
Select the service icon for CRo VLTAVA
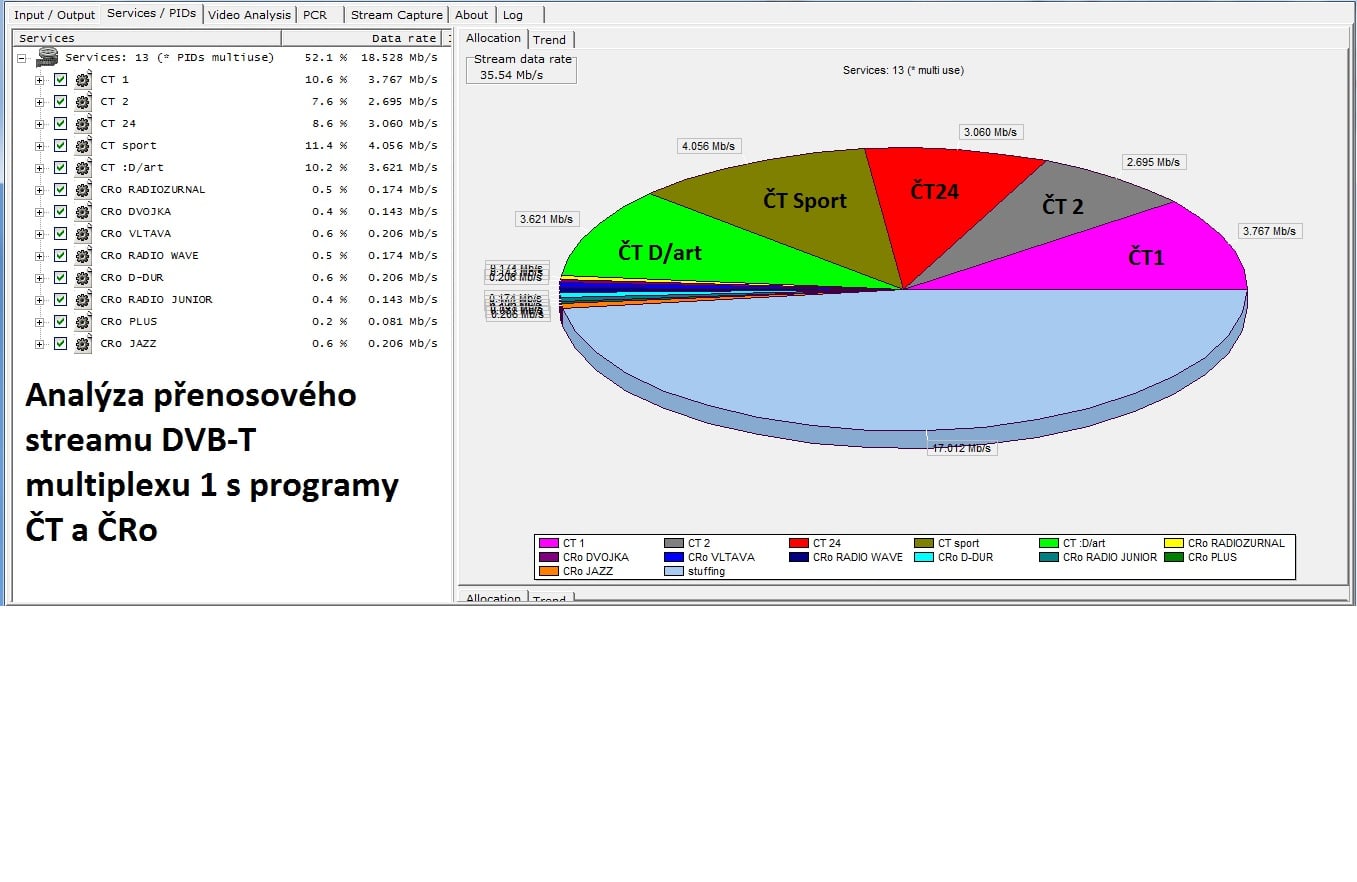click(82, 234)
